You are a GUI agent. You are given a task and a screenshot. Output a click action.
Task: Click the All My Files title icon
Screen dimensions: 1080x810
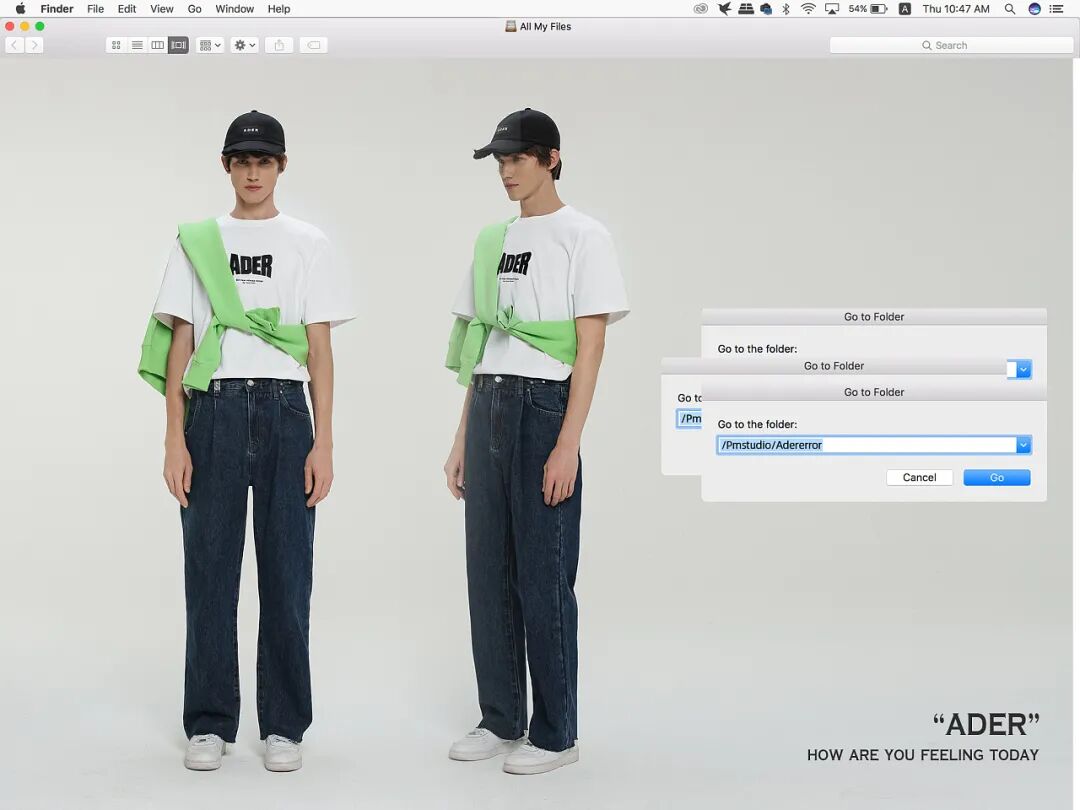pyautogui.click(x=510, y=26)
